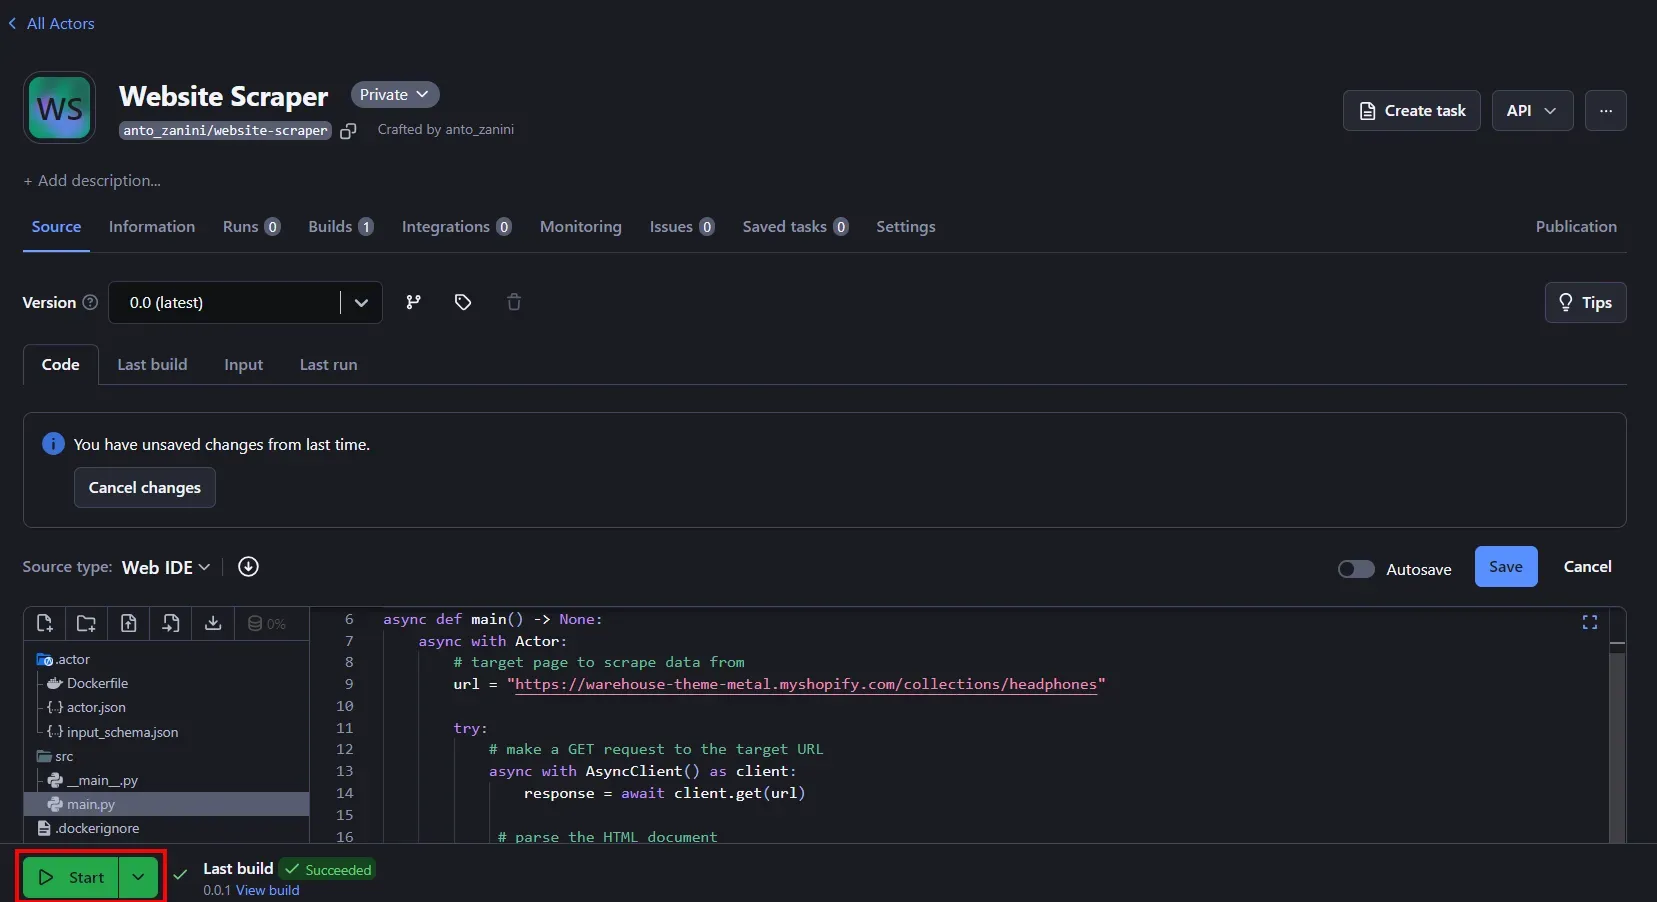Click the git branch icon next to Version
The image size is (1657, 902).
coord(413,302)
